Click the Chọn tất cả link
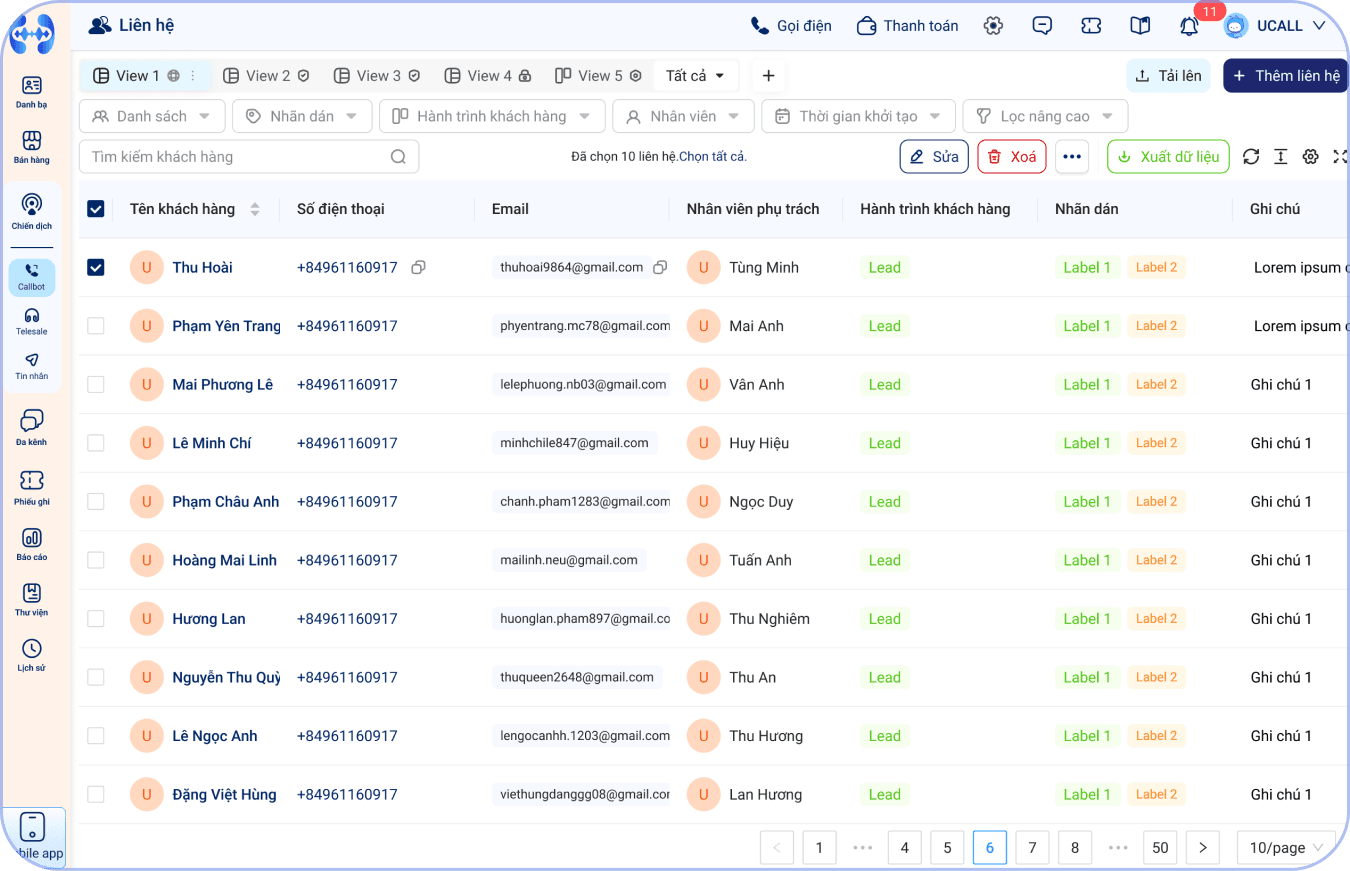 click(x=714, y=156)
